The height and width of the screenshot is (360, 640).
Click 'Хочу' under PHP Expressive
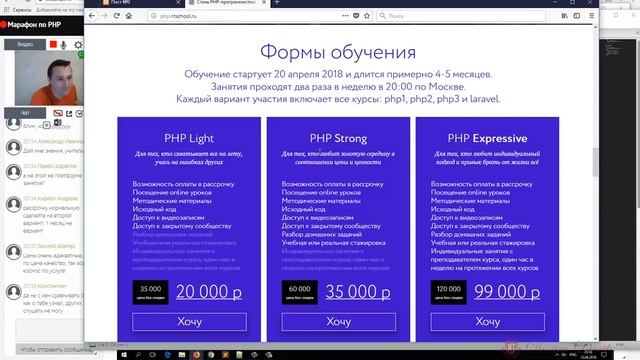click(x=487, y=322)
